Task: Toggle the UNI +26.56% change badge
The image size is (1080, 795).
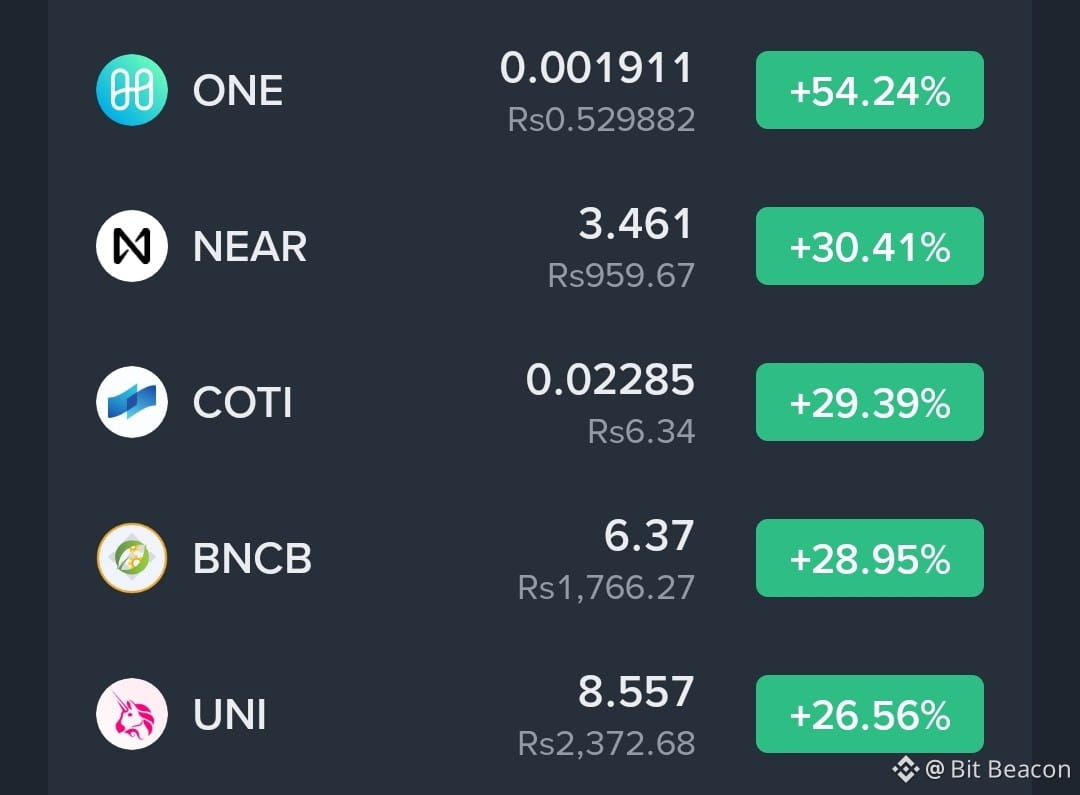Action: [869, 714]
